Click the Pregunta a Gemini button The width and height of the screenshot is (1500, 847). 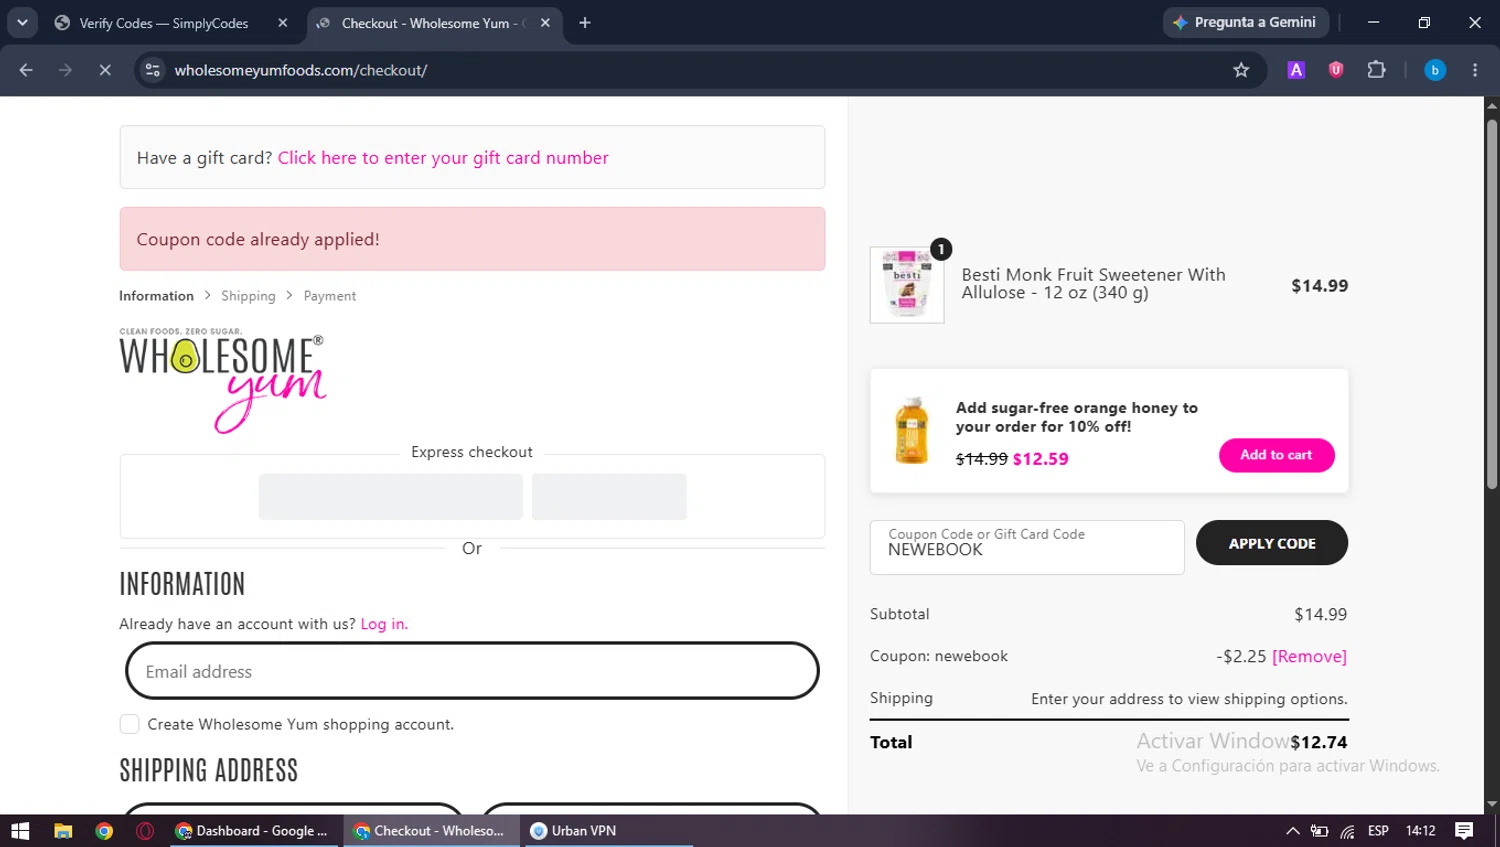click(1245, 22)
